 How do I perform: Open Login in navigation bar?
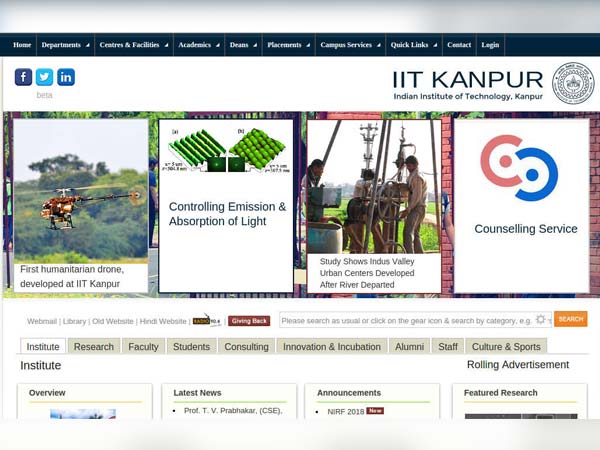pos(490,45)
